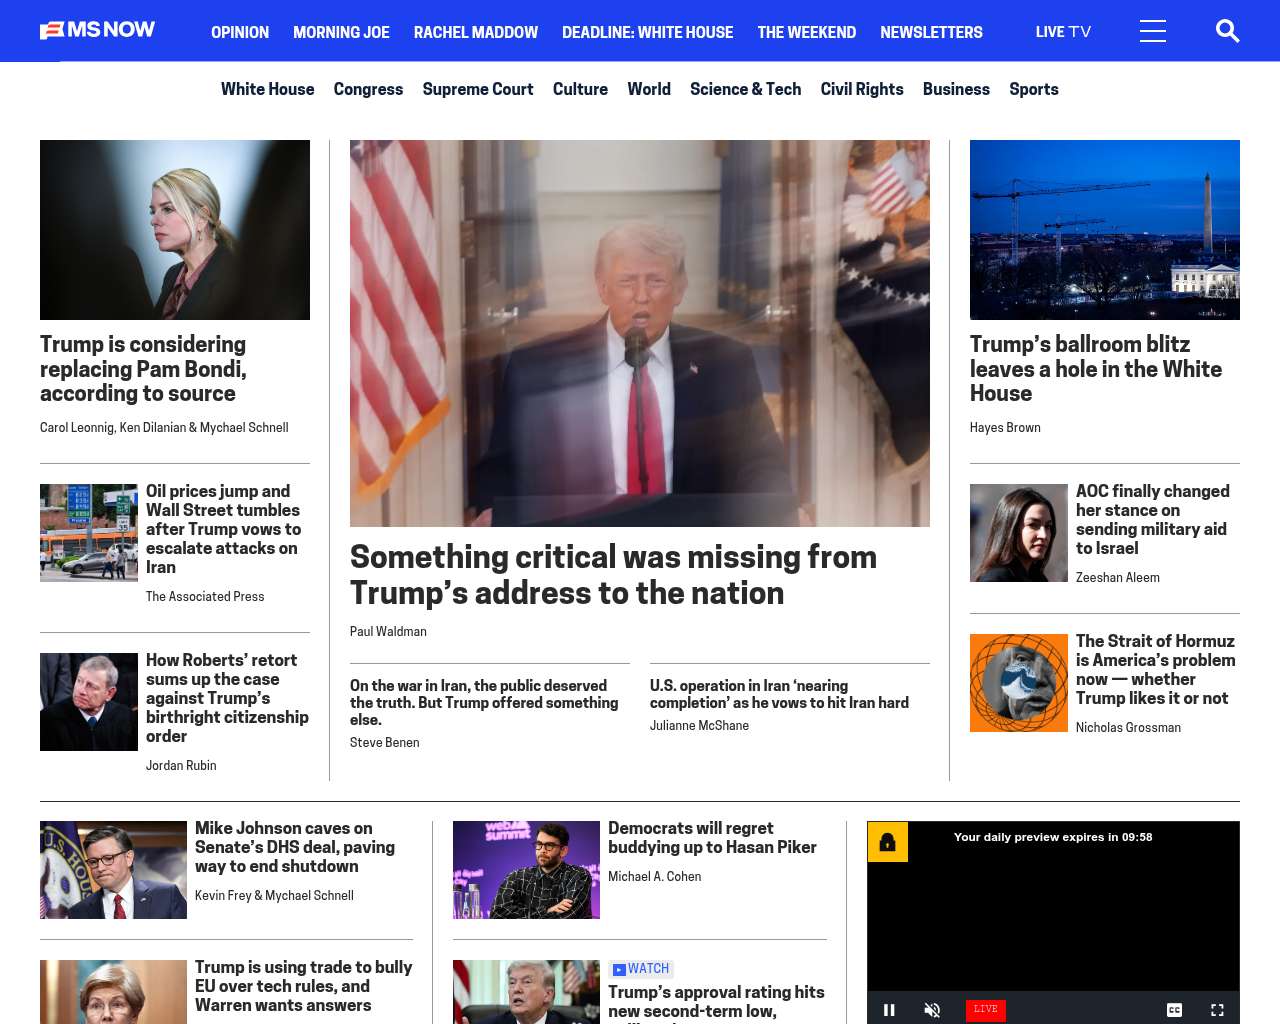View author Nicholas Grossman

click(x=1128, y=727)
